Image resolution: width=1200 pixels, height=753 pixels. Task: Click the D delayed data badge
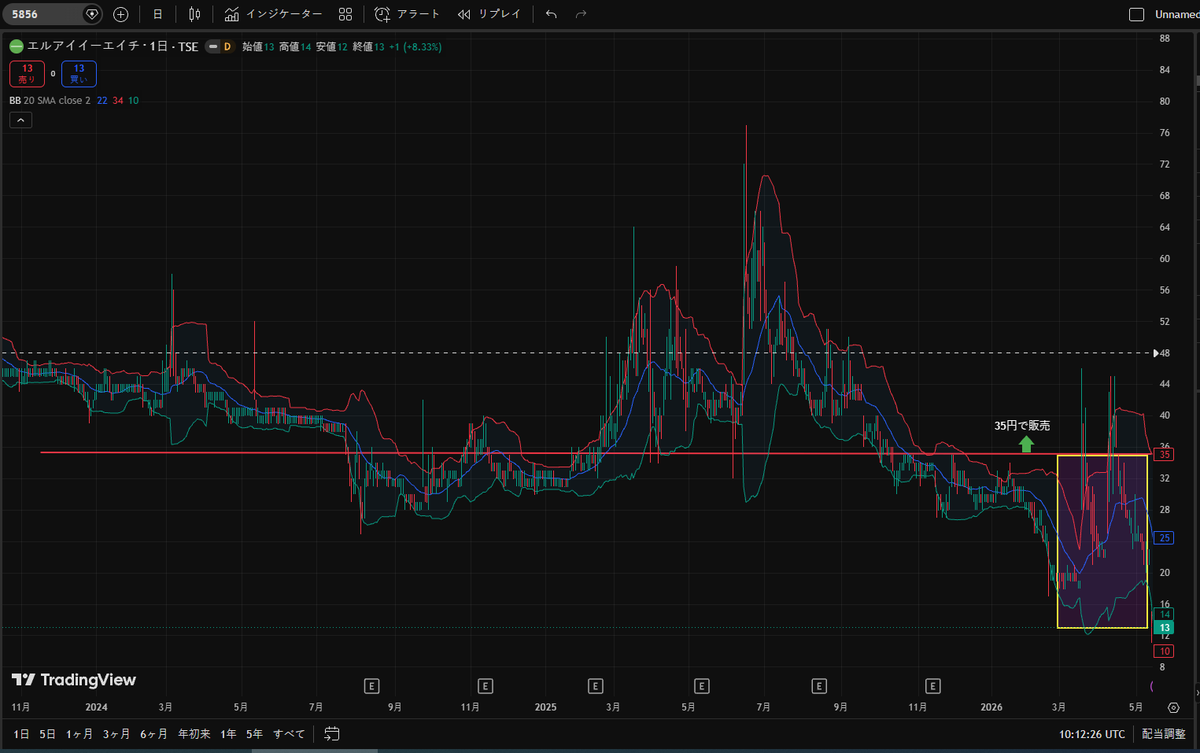click(x=227, y=46)
